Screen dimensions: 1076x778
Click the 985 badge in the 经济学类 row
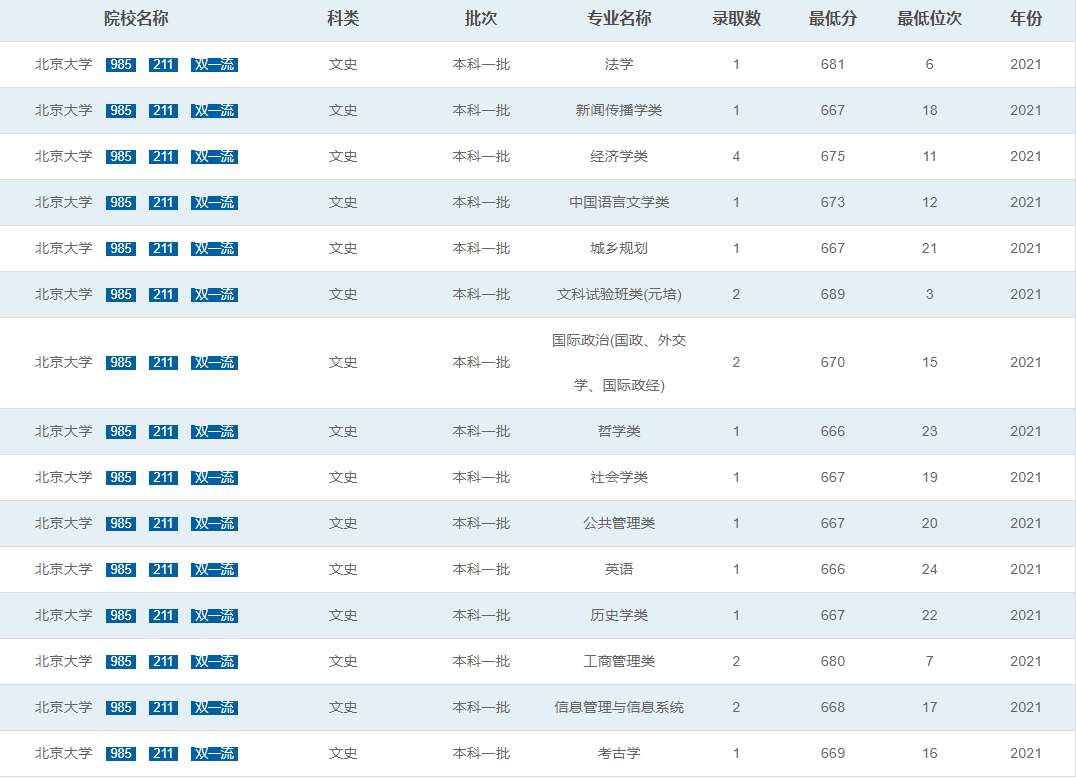tap(120, 156)
